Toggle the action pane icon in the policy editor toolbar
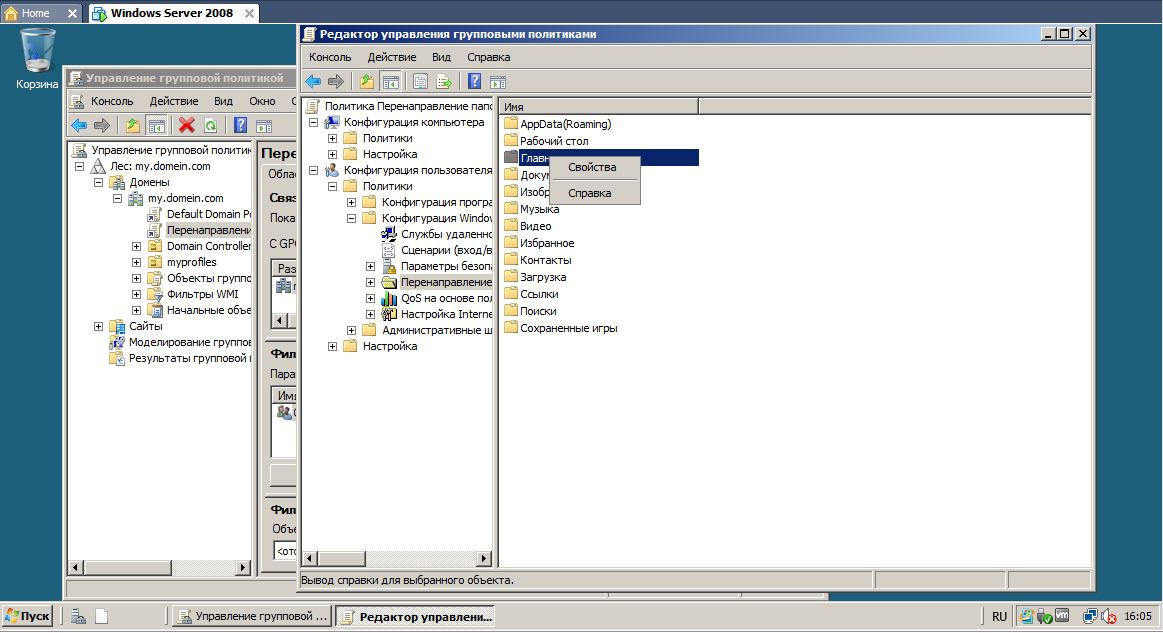Image resolution: width=1163 pixels, height=633 pixels. (x=498, y=82)
